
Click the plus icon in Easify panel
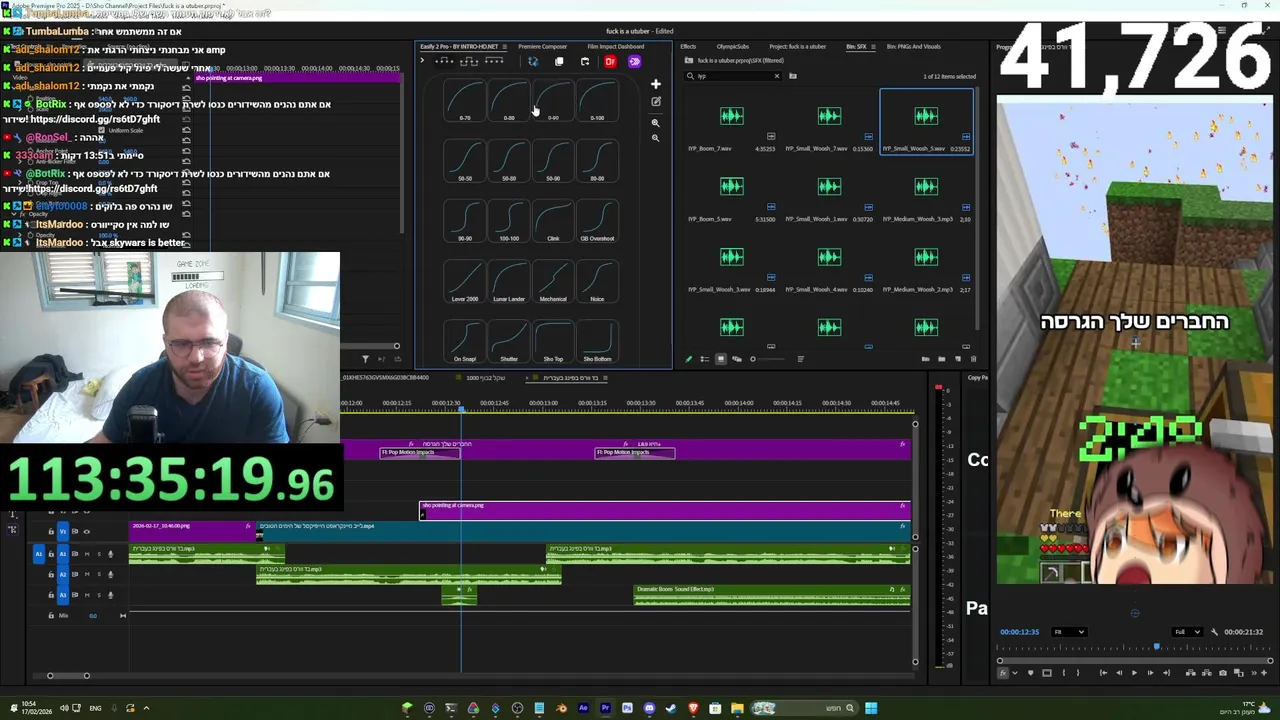656,84
